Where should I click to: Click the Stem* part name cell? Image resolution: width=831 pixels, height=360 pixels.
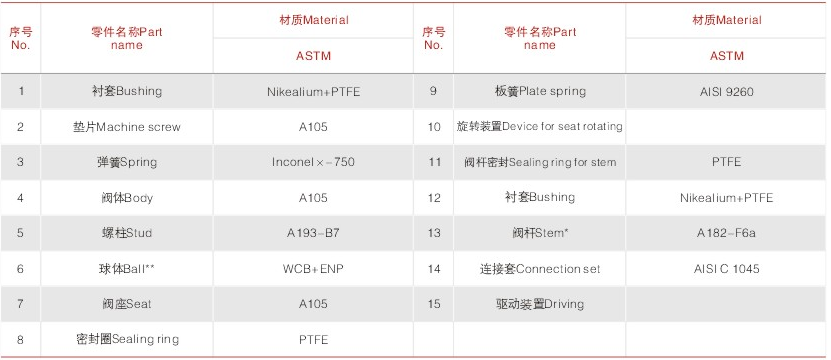point(540,233)
